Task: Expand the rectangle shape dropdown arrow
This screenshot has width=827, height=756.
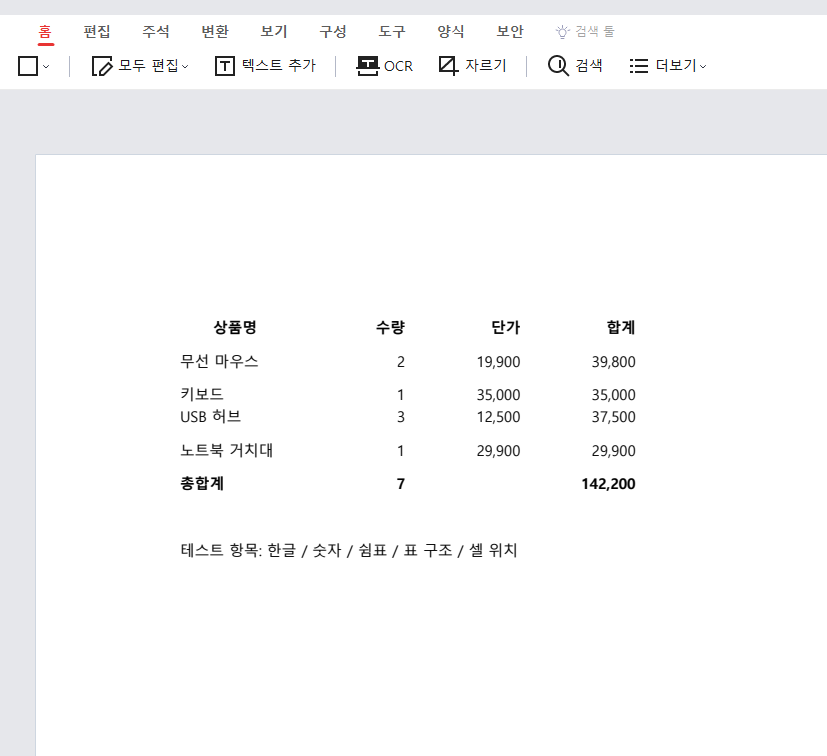Action: pos(46,66)
